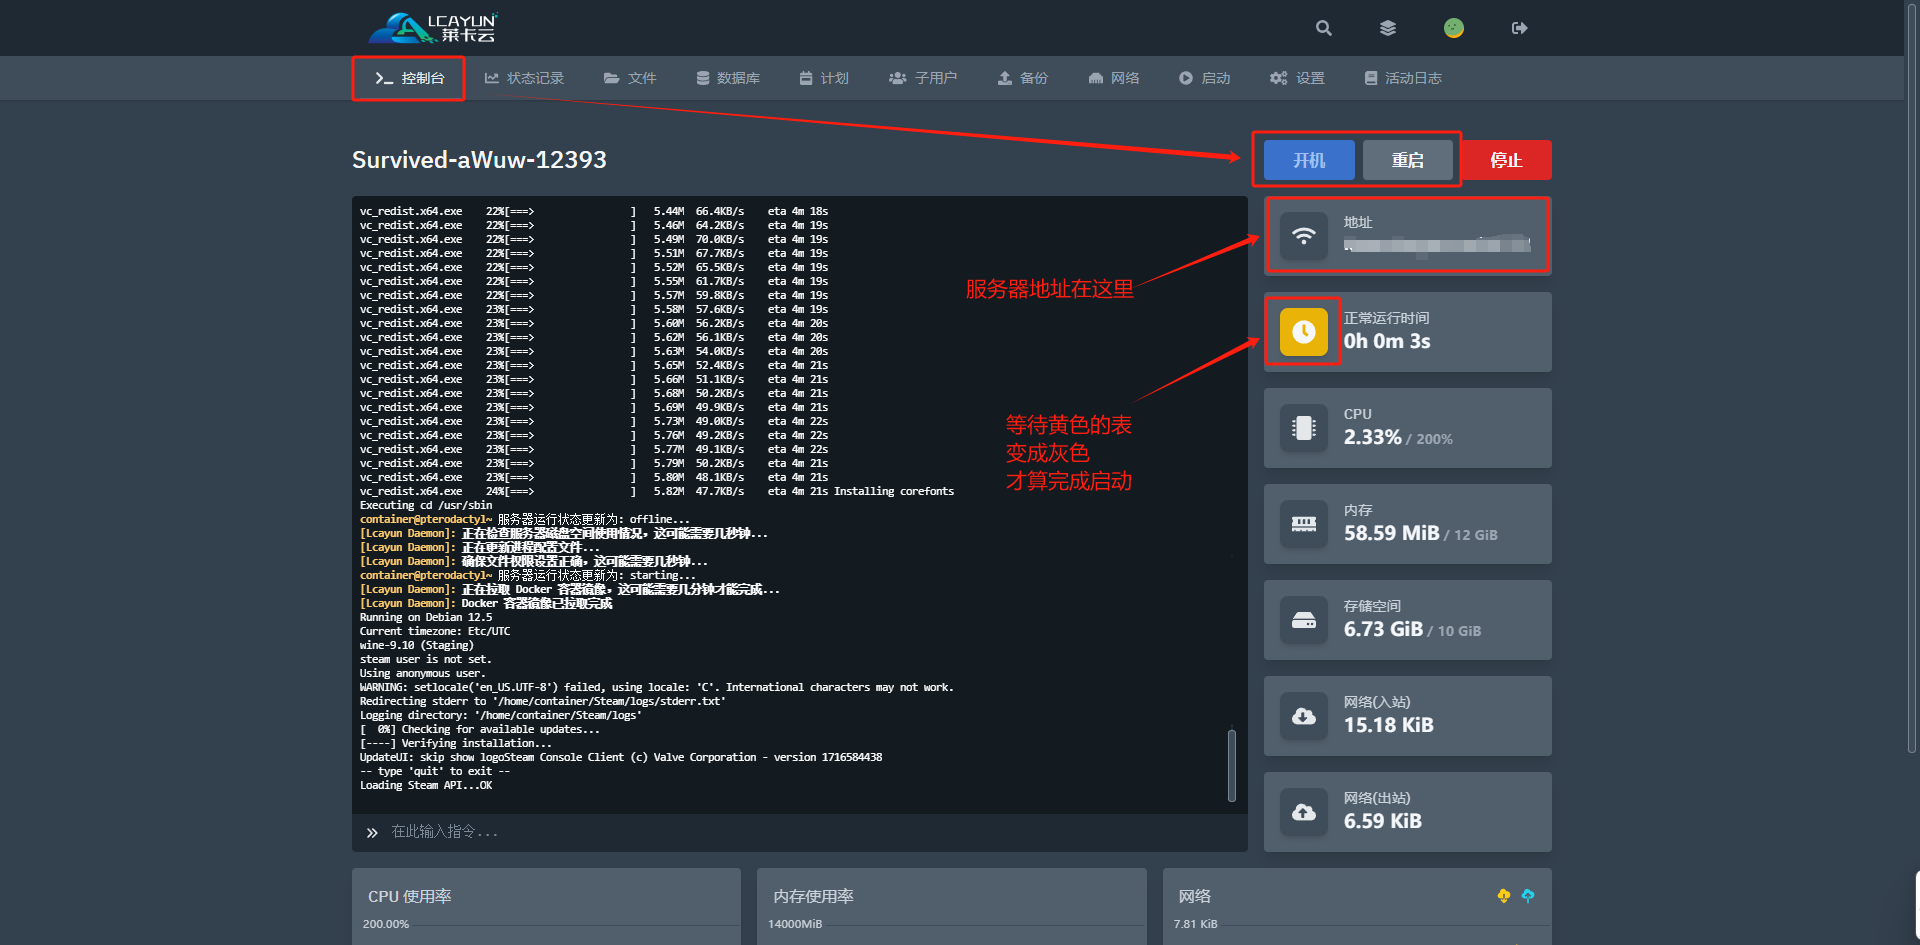This screenshot has height=945, width=1920.
Task: Open the 控制台 console tab
Action: click(x=409, y=78)
